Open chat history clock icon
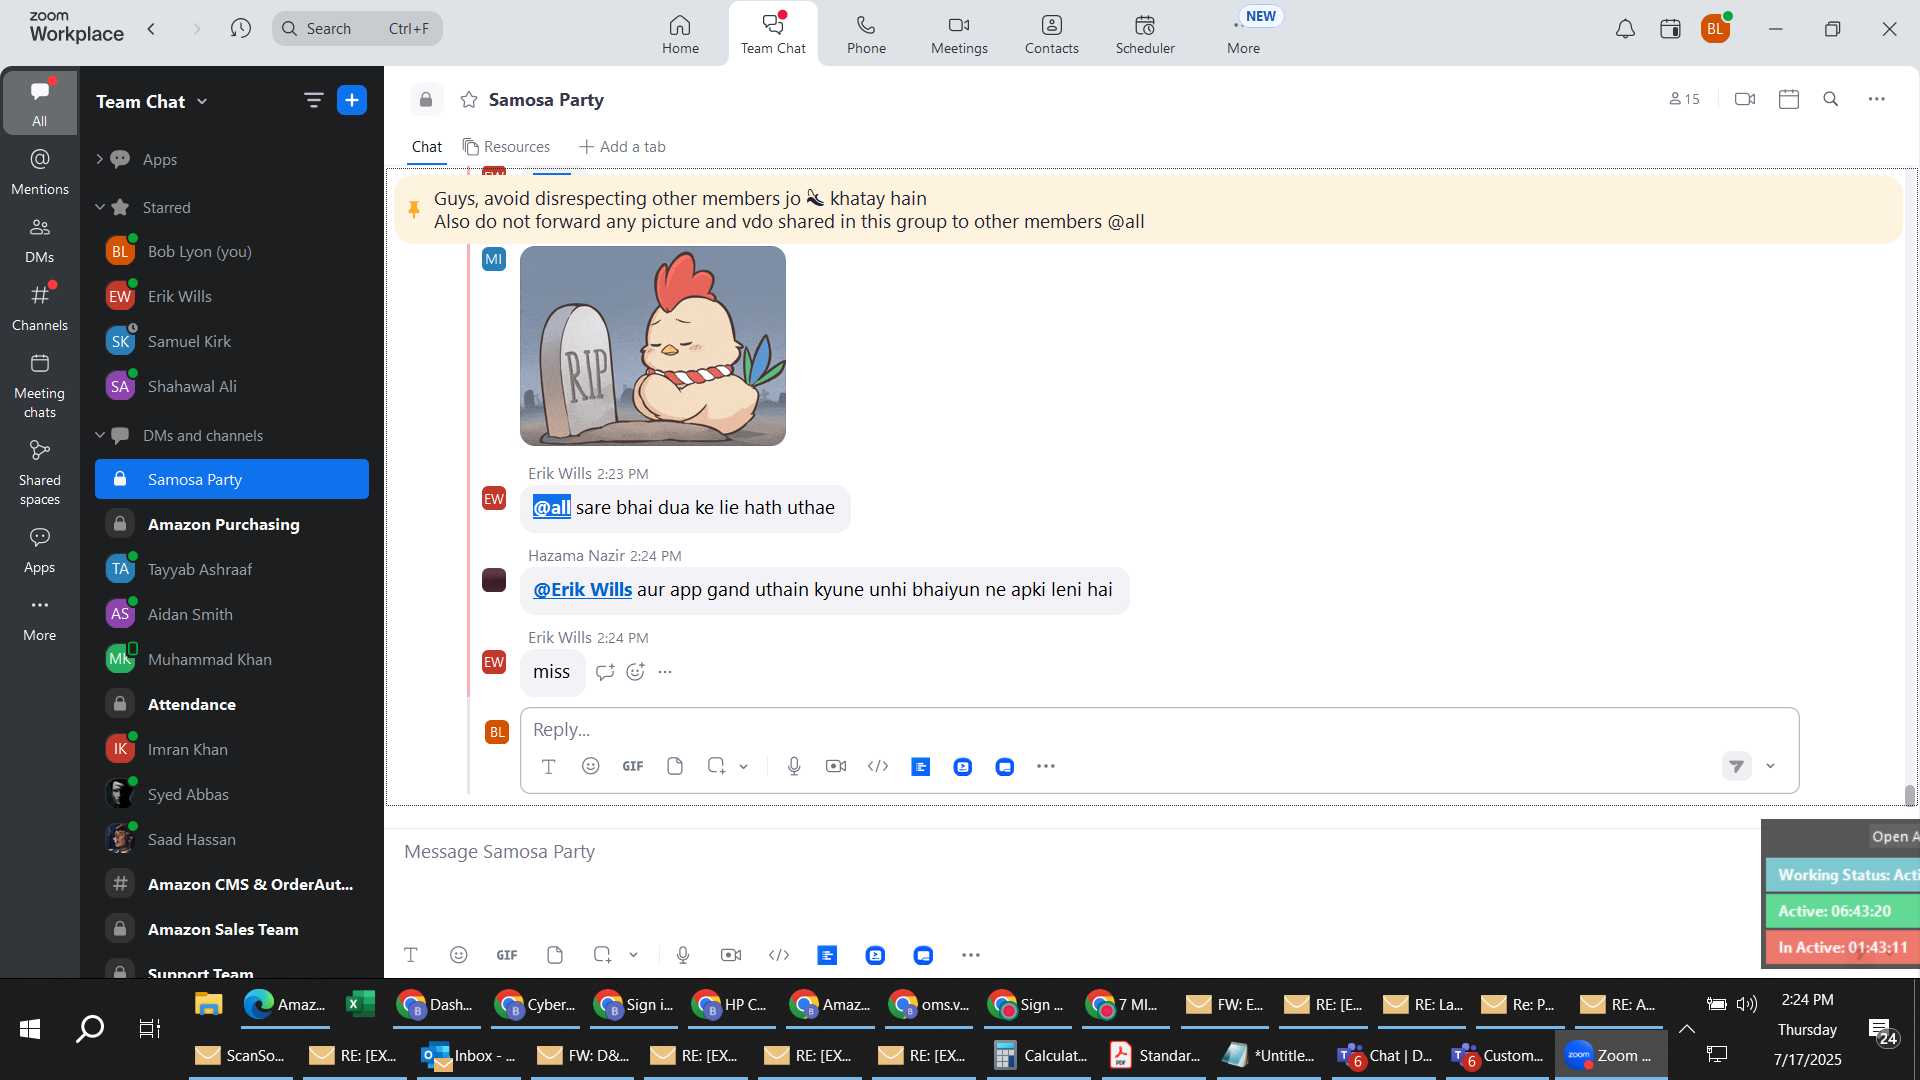Image resolution: width=1920 pixels, height=1080 pixels. (x=240, y=28)
